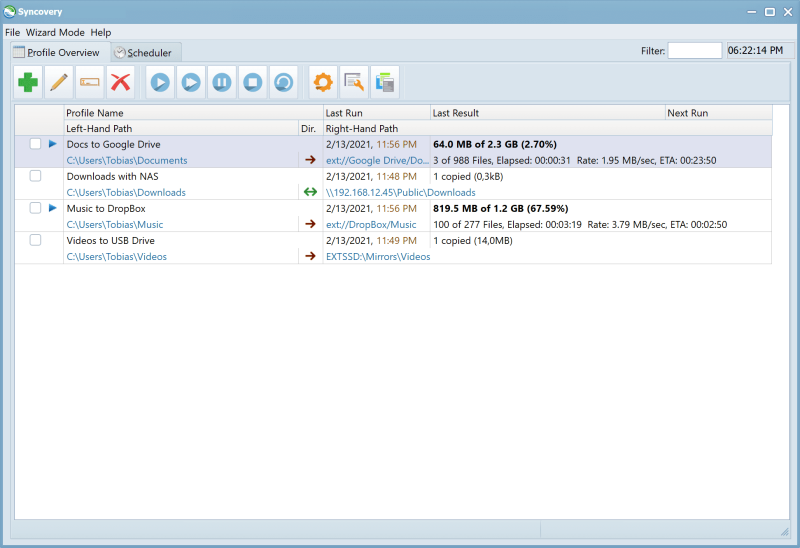800x548 pixels.
Task: Open path C:\Users\Tobias\Videos
Action: [x=117, y=257]
